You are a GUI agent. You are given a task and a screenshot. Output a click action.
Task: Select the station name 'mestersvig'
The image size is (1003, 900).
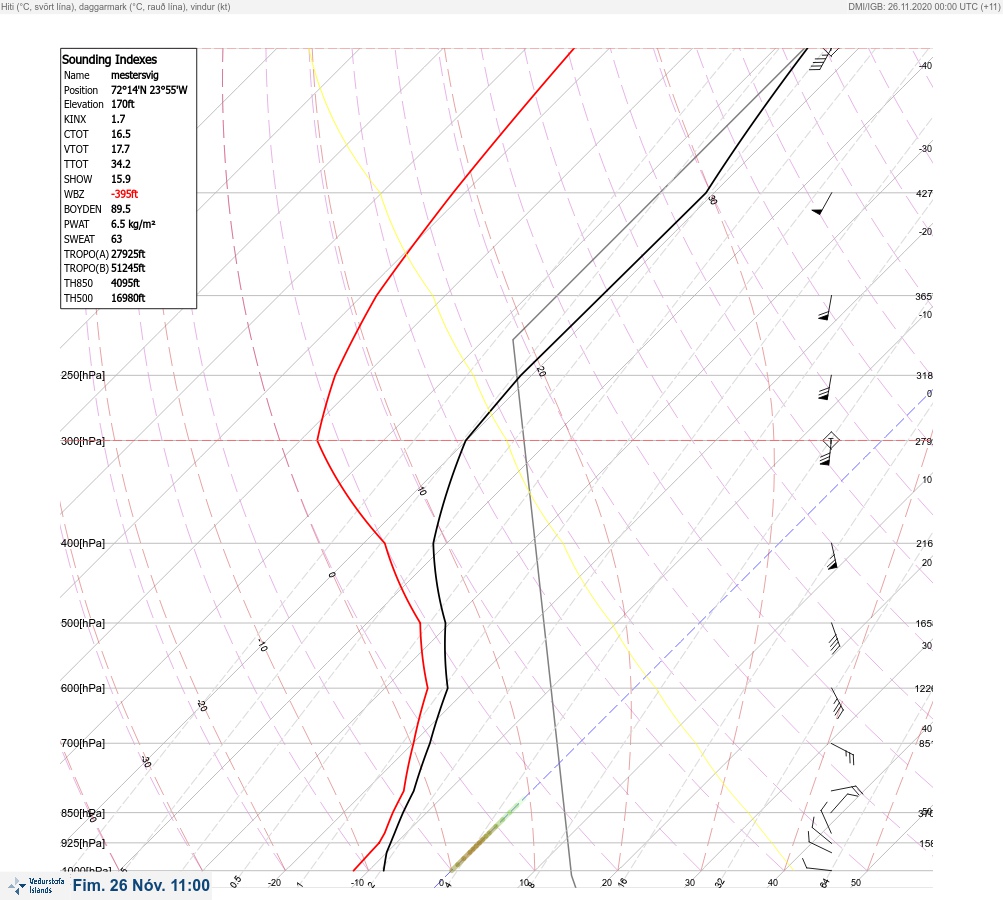[134, 75]
